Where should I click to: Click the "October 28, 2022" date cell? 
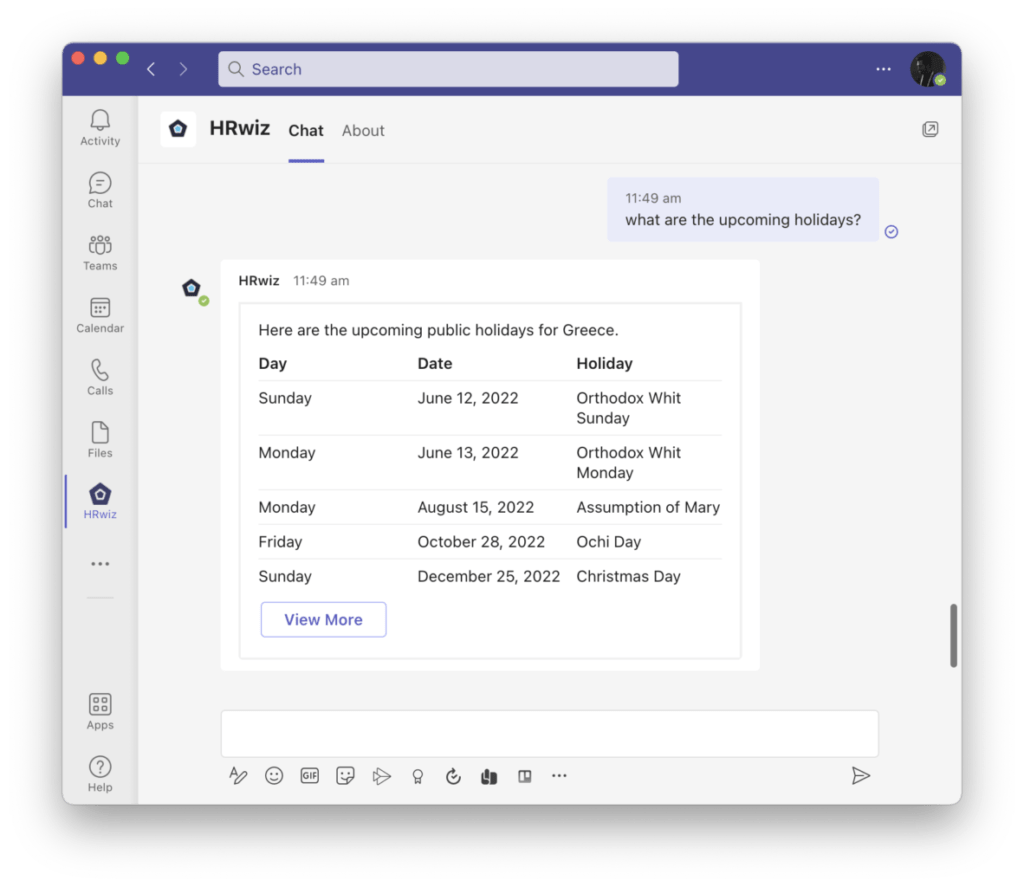pyautogui.click(x=481, y=541)
